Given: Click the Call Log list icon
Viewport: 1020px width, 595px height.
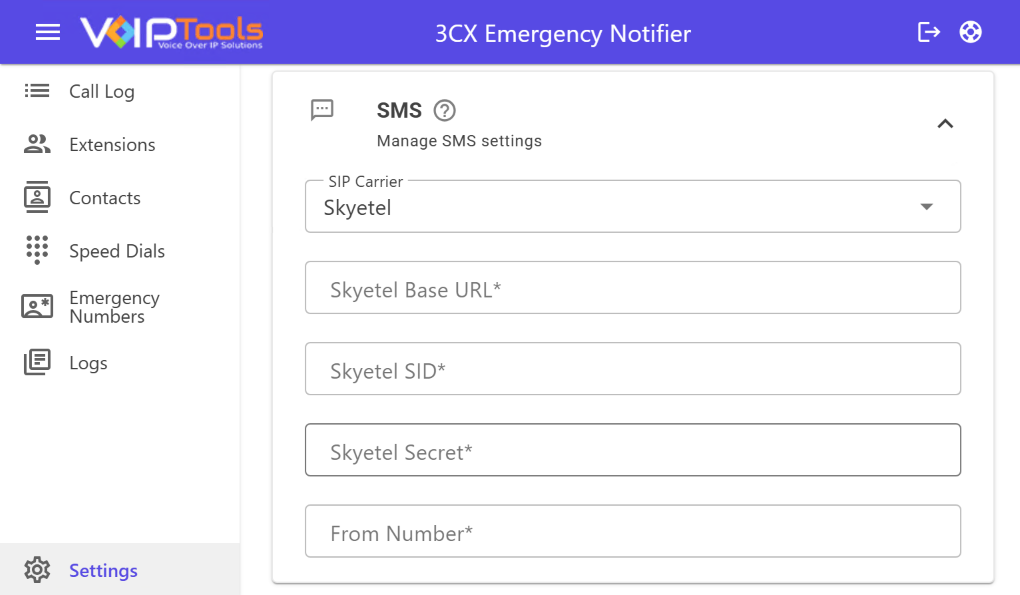Looking at the screenshot, I should pos(37,91).
